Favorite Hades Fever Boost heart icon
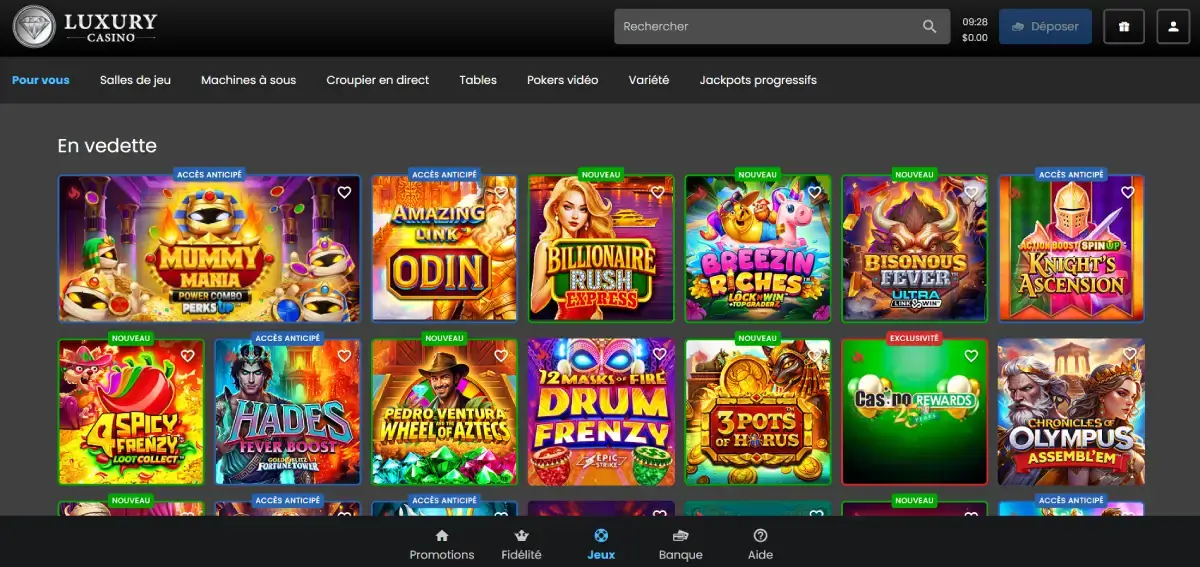Image resolution: width=1200 pixels, height=567 pixels. (344, 355)
